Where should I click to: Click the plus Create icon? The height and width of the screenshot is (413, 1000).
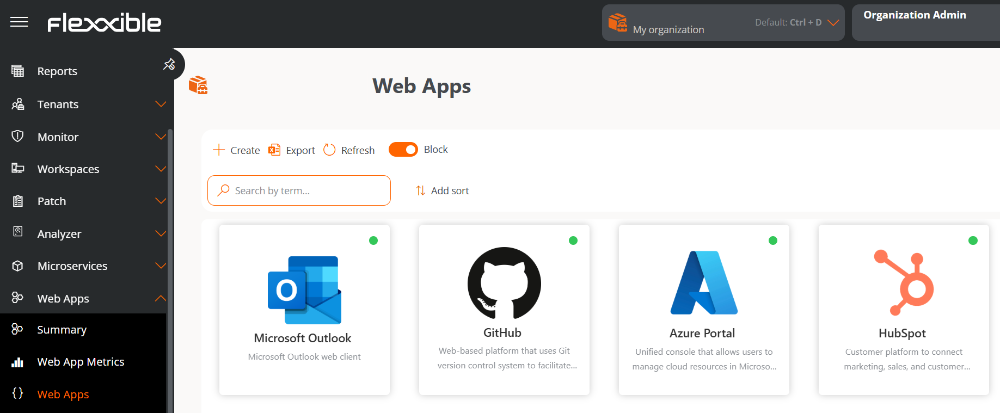pyautogui.click(x=219, y=150)
